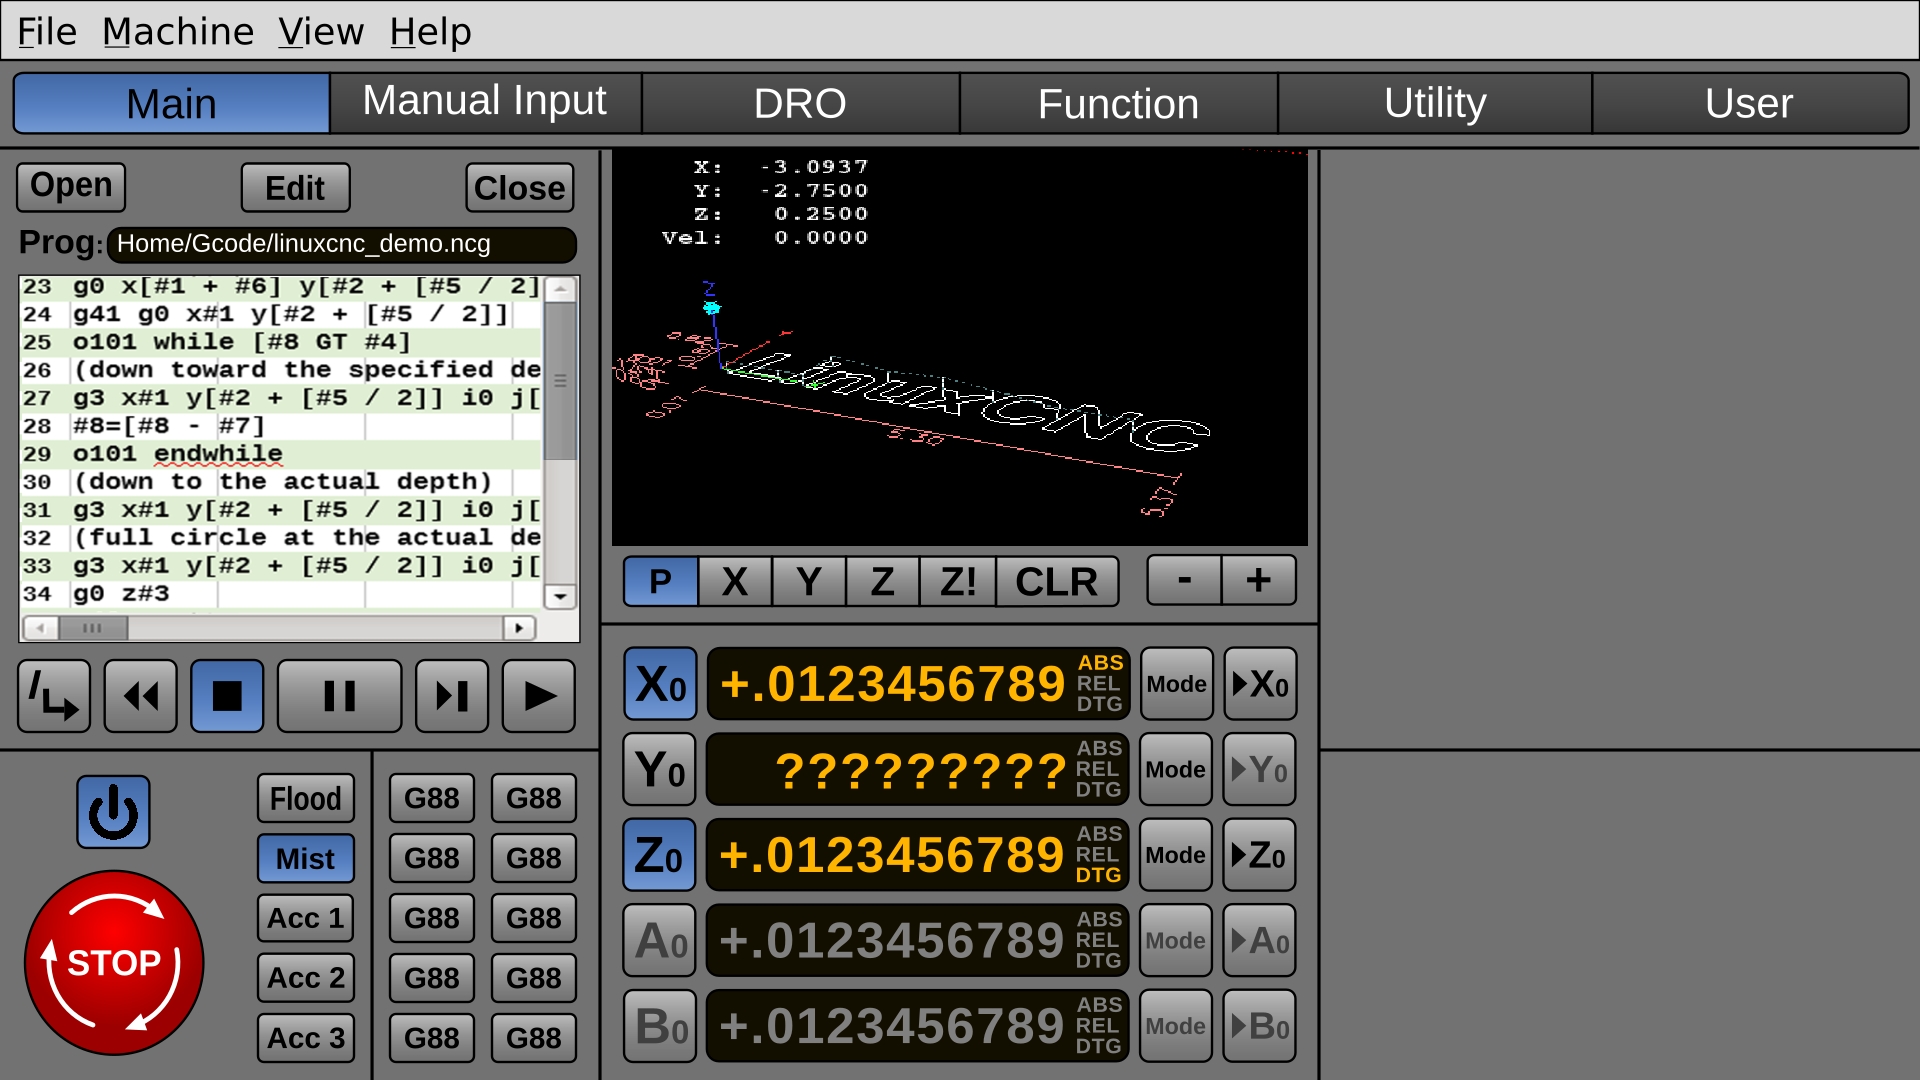Switch to the DRO tab

pyautogui.click(x=800, y=102)
